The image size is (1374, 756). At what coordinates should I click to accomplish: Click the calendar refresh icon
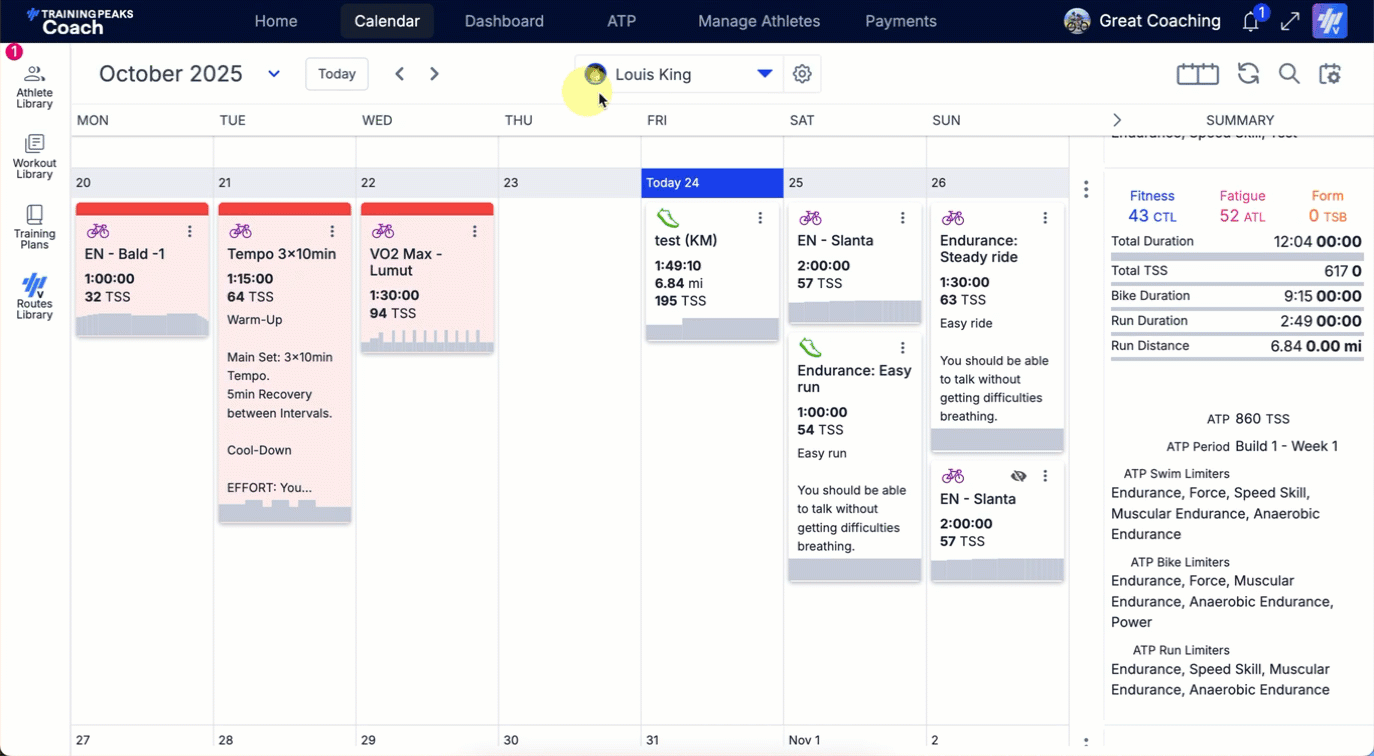tap(1248, 74)
